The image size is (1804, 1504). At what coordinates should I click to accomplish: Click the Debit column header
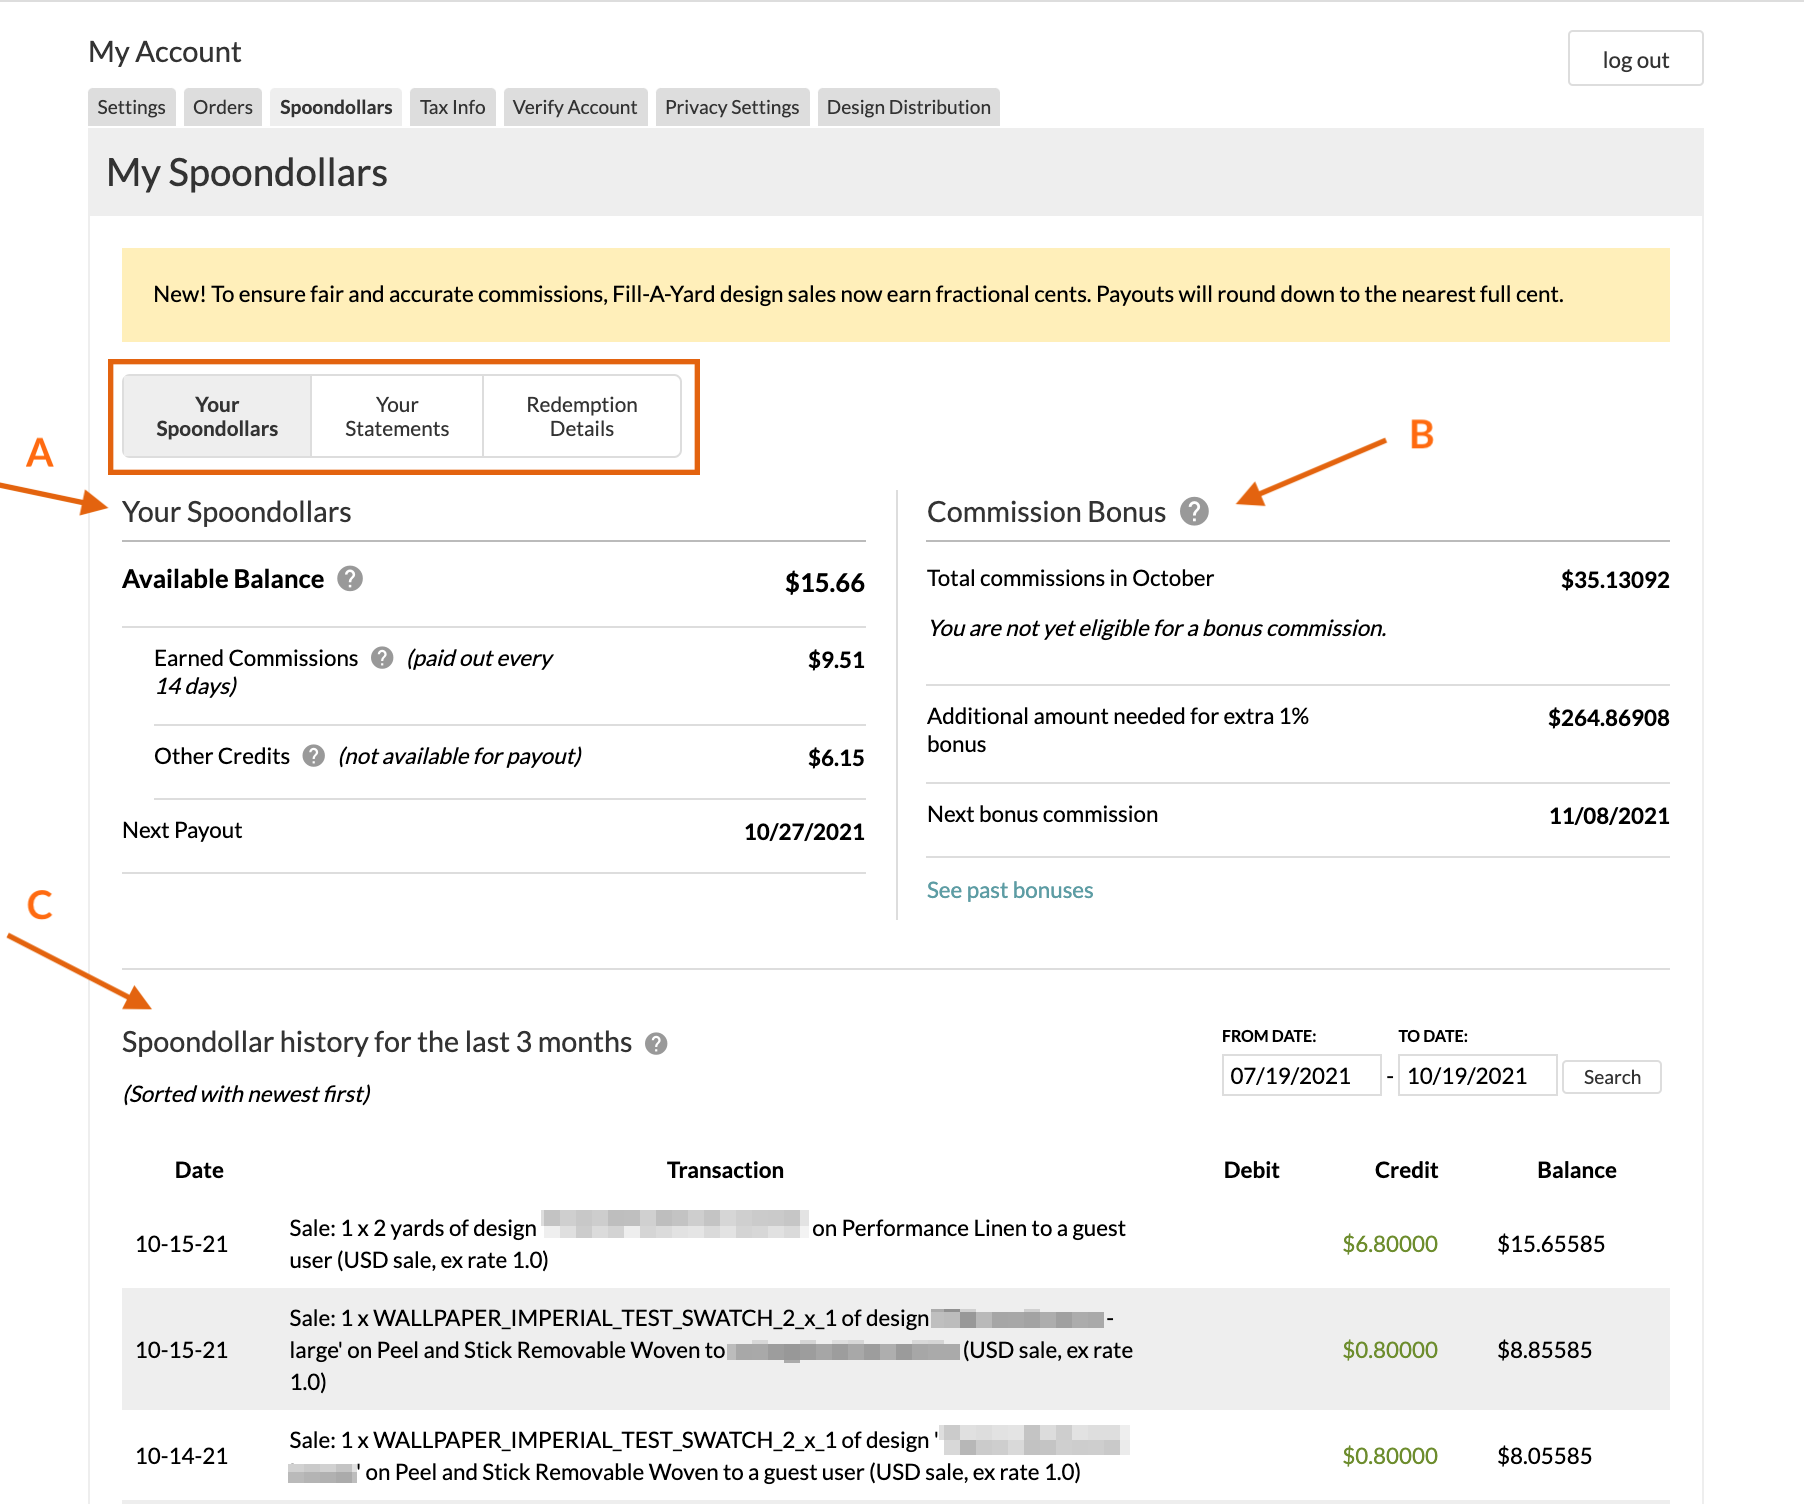1251,1170
